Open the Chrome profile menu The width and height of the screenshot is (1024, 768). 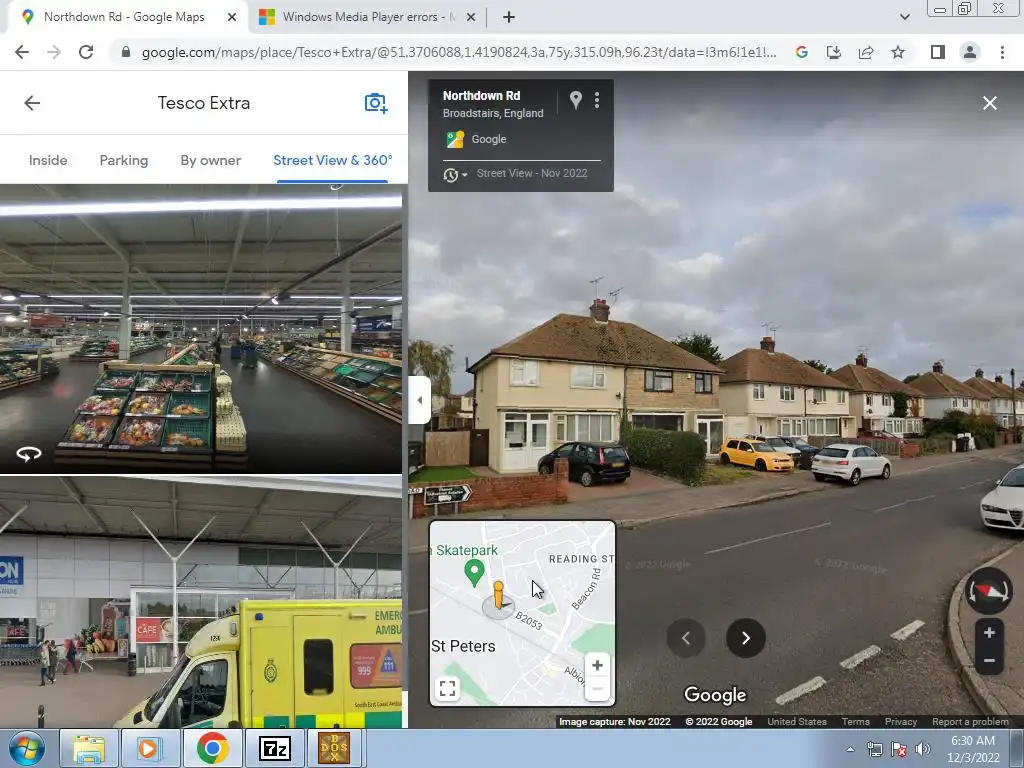[970, 52]
